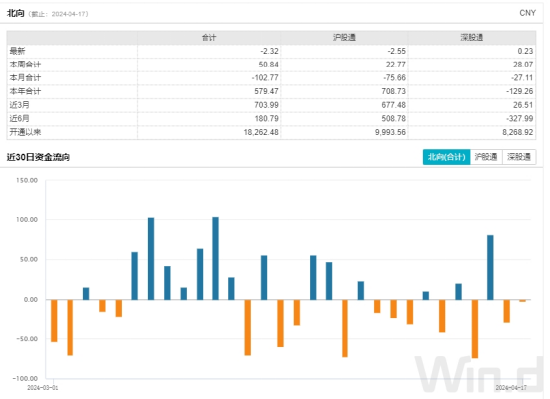Select the 本周合计 row label
550x399 pixels.
click(x=25, y=65)
